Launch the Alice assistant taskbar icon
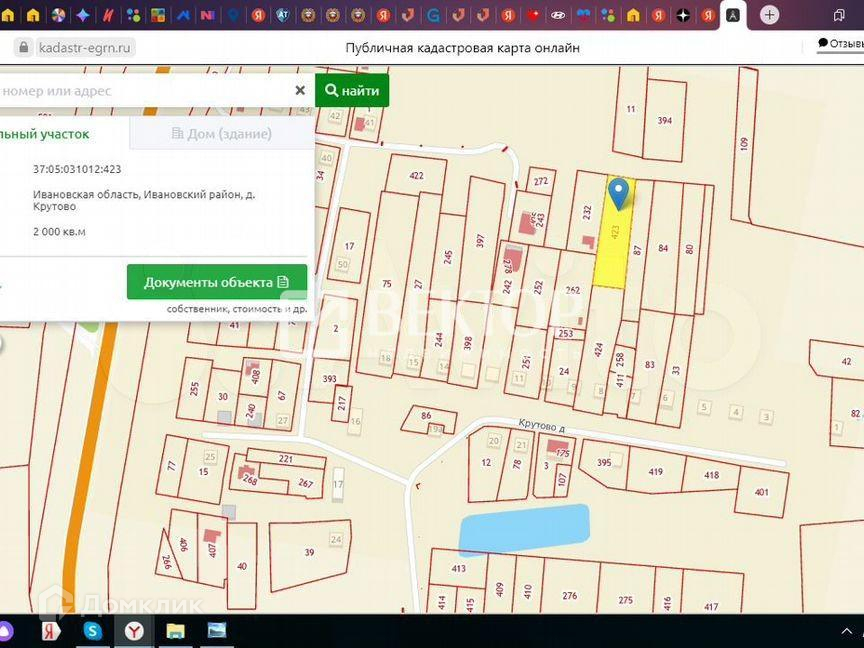Image resolution: width=864 pixels, height=648 pixels. coord(7,630)
